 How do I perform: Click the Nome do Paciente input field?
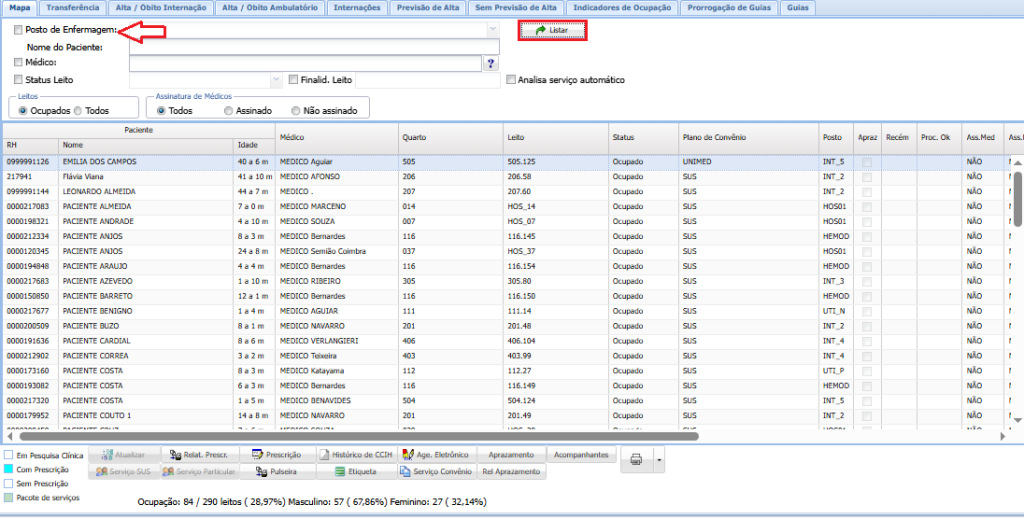[314, 46]
